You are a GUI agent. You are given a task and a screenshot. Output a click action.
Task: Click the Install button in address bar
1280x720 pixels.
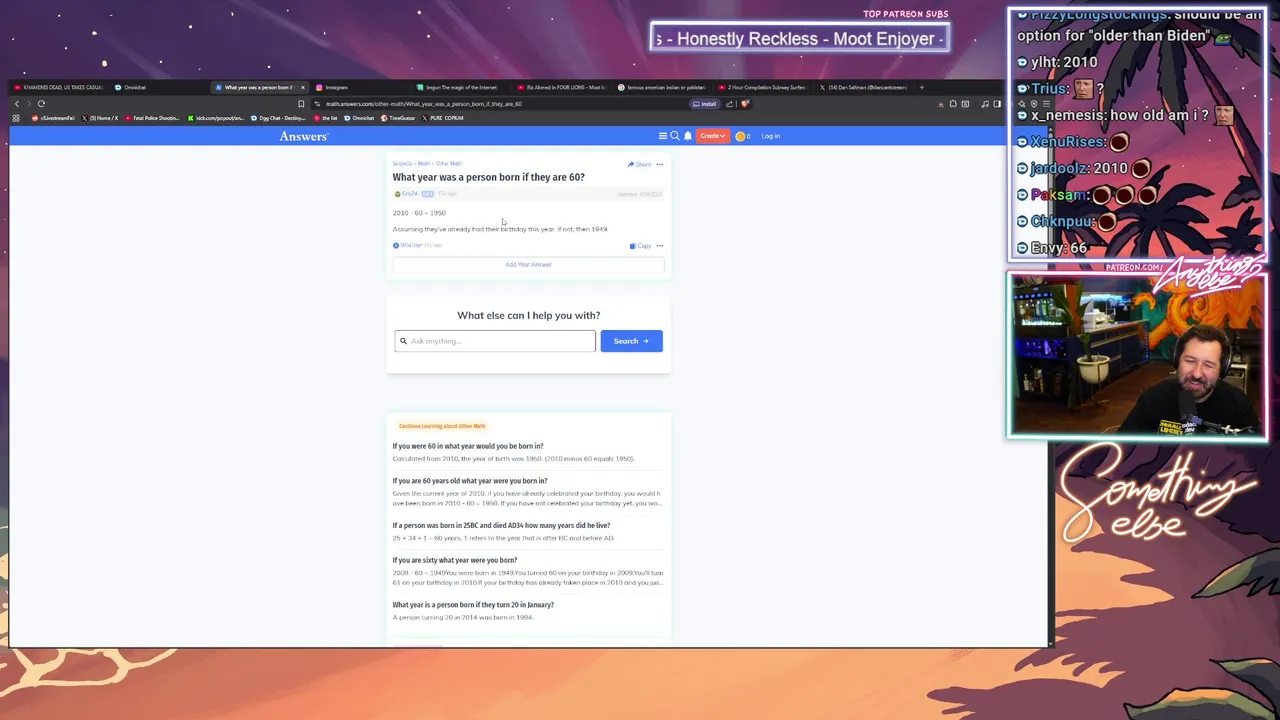point(705,104)
